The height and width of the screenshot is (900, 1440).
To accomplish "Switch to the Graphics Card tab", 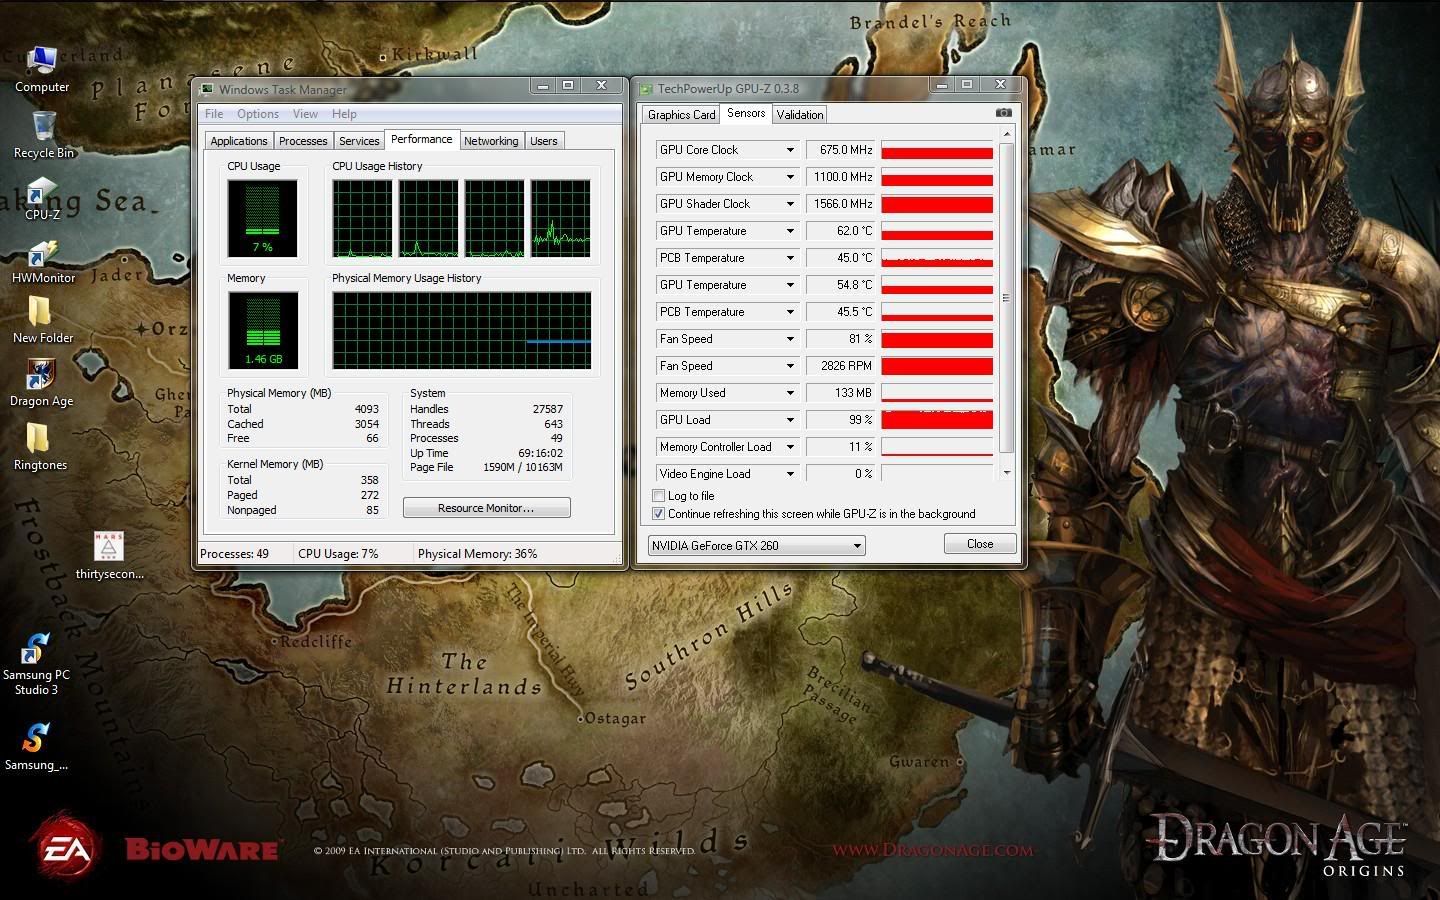I will pos(681,115).
